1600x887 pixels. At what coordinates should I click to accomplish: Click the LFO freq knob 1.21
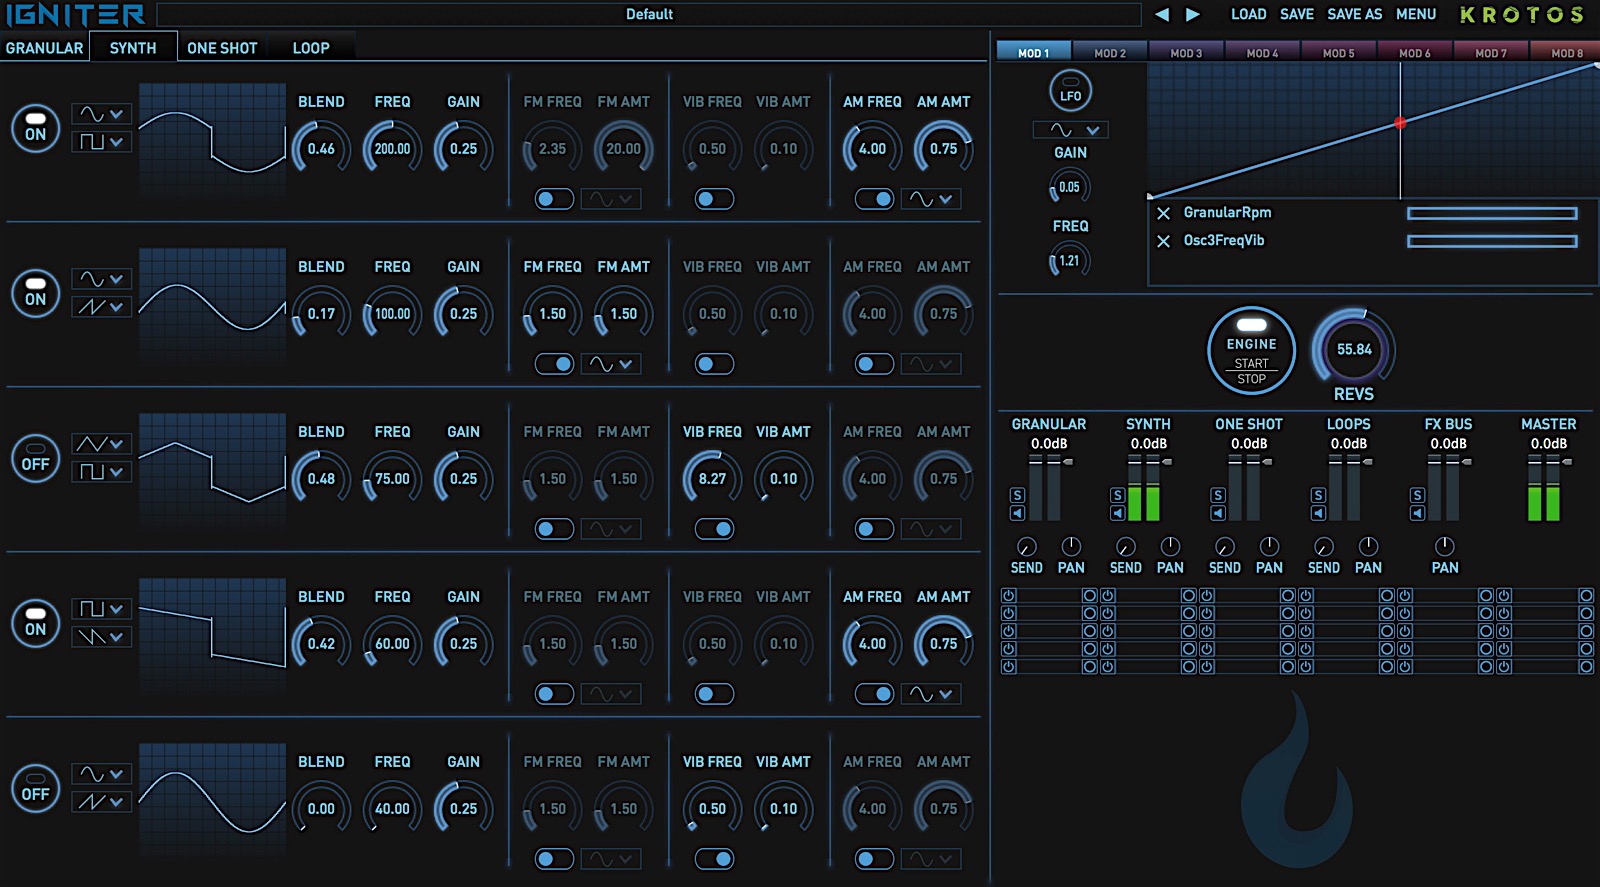tap(1069, 261)
